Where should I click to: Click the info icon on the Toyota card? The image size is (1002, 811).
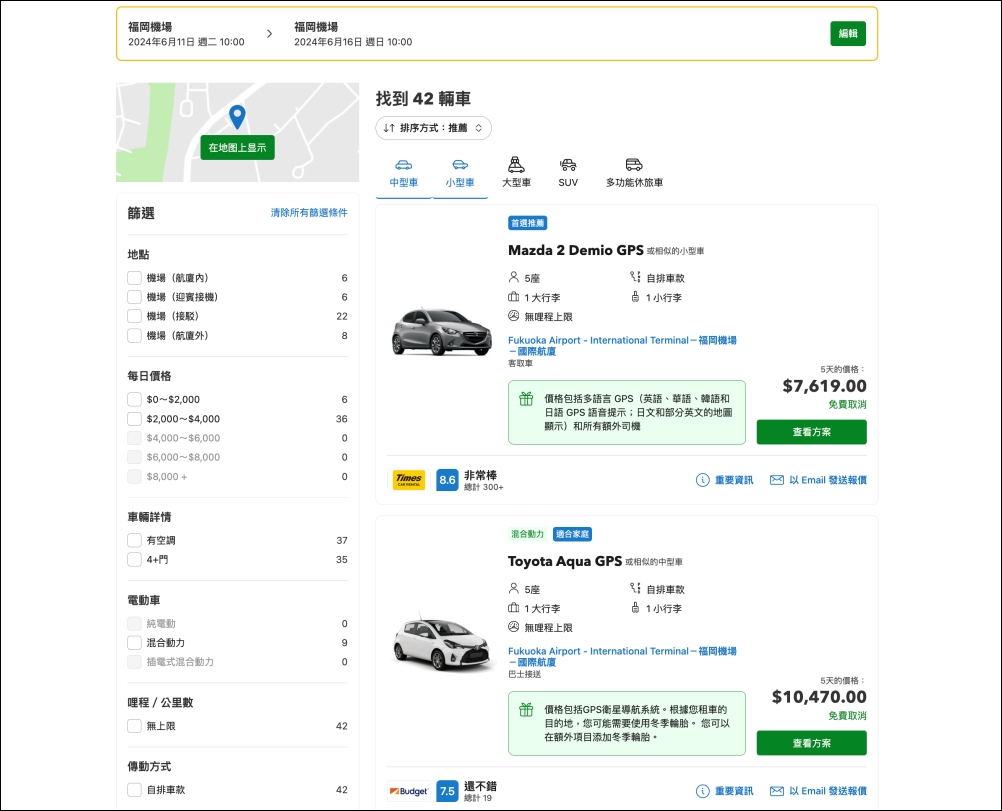(702, 791)
